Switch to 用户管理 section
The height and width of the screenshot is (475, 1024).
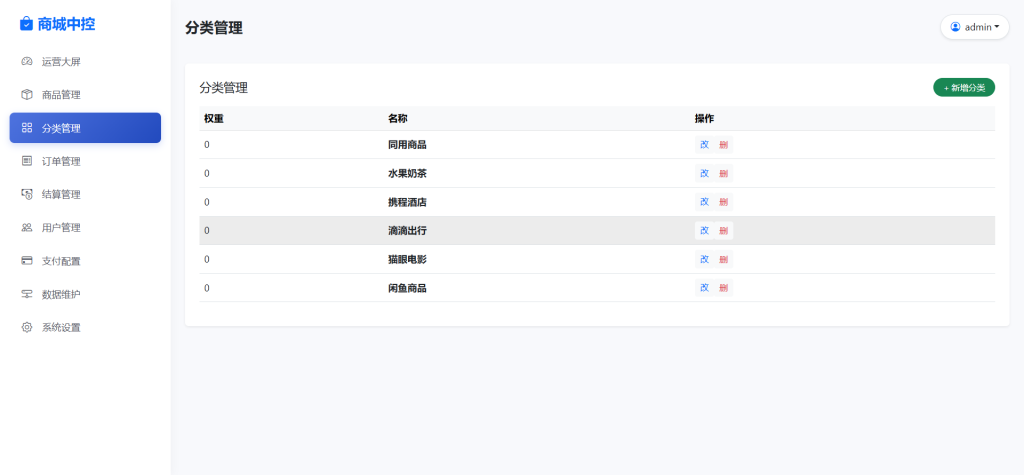(85, 227)
